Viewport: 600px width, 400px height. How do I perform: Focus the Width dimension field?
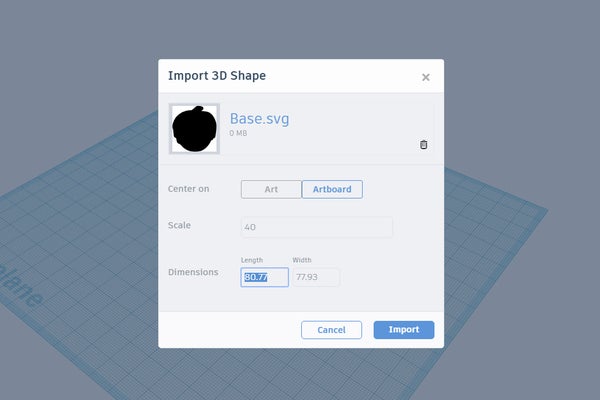(315, 277)
